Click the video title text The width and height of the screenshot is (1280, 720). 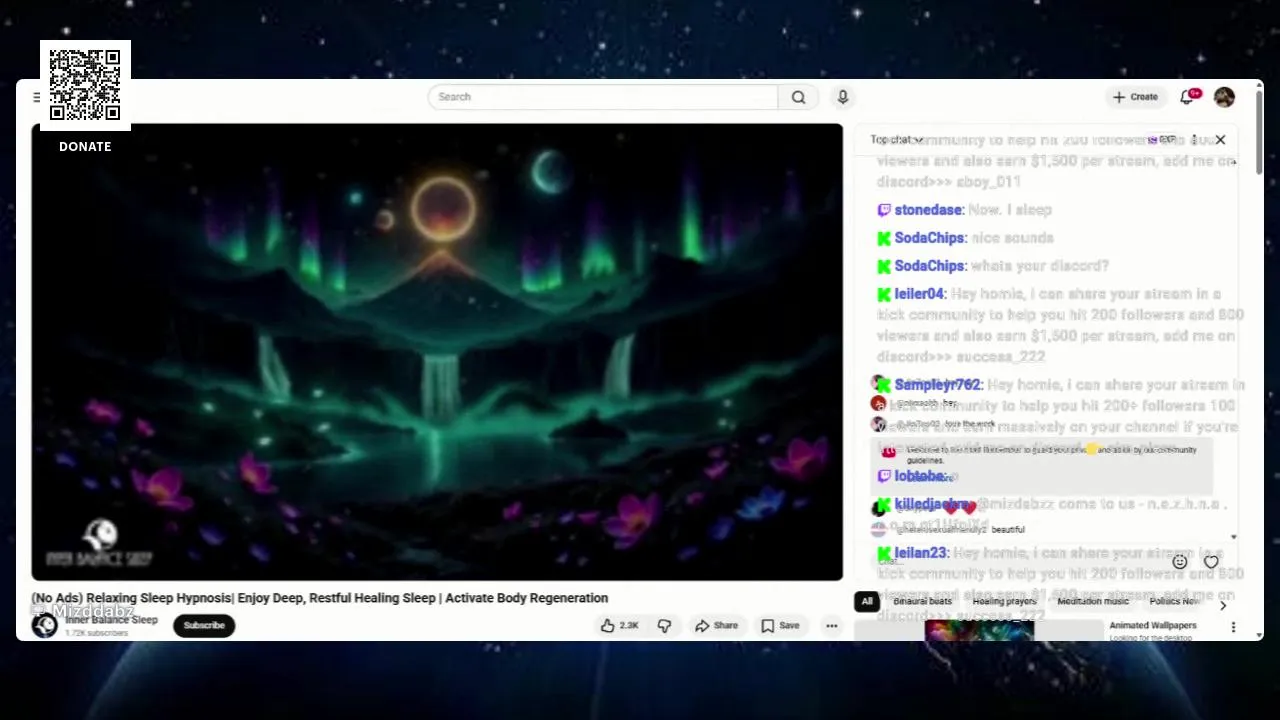[319, 598]
